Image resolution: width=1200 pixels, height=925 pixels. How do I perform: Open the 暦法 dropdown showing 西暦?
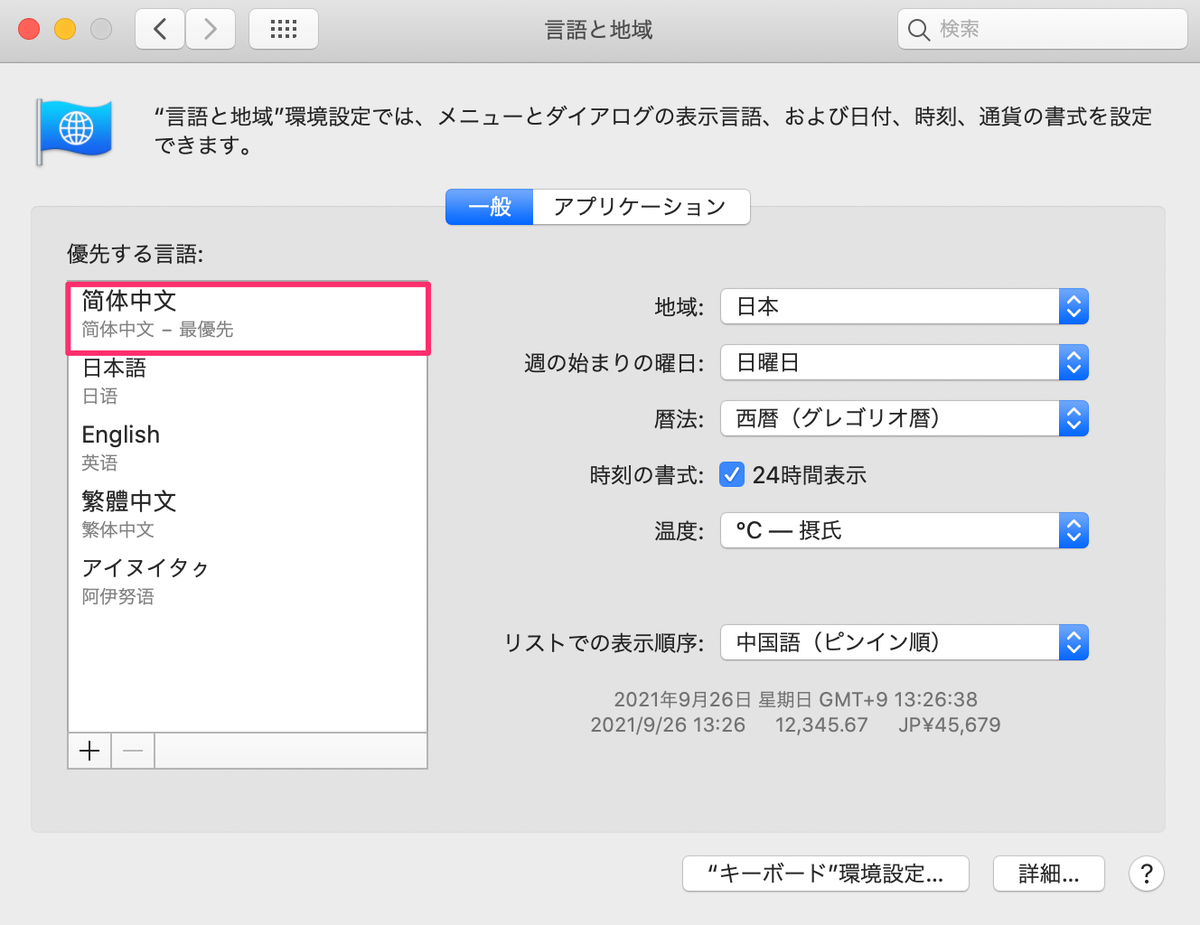click(904, 419)
